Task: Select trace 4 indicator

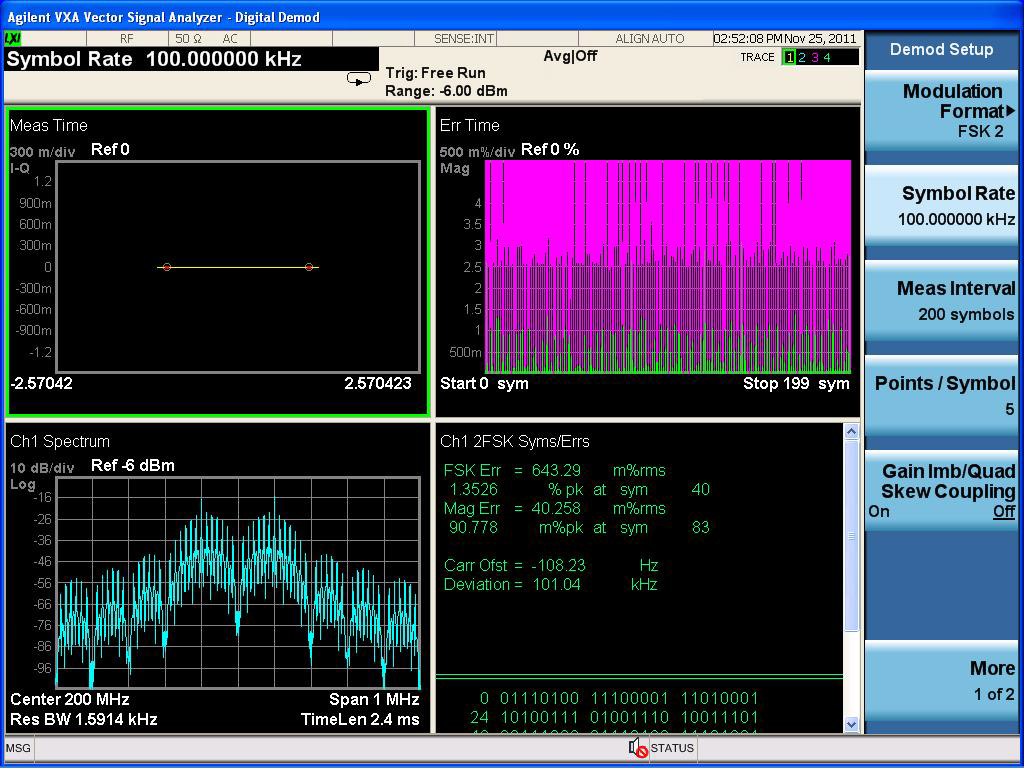Action: point(827,57)
